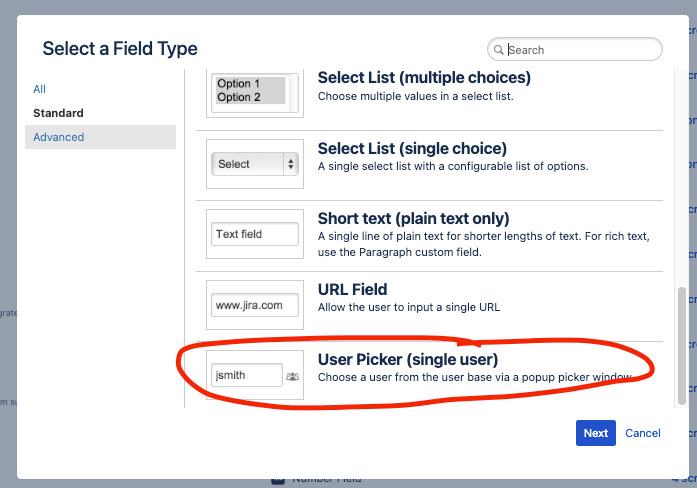
Task: Choose User Picker (single user) type
Action: tap(407, 359)
